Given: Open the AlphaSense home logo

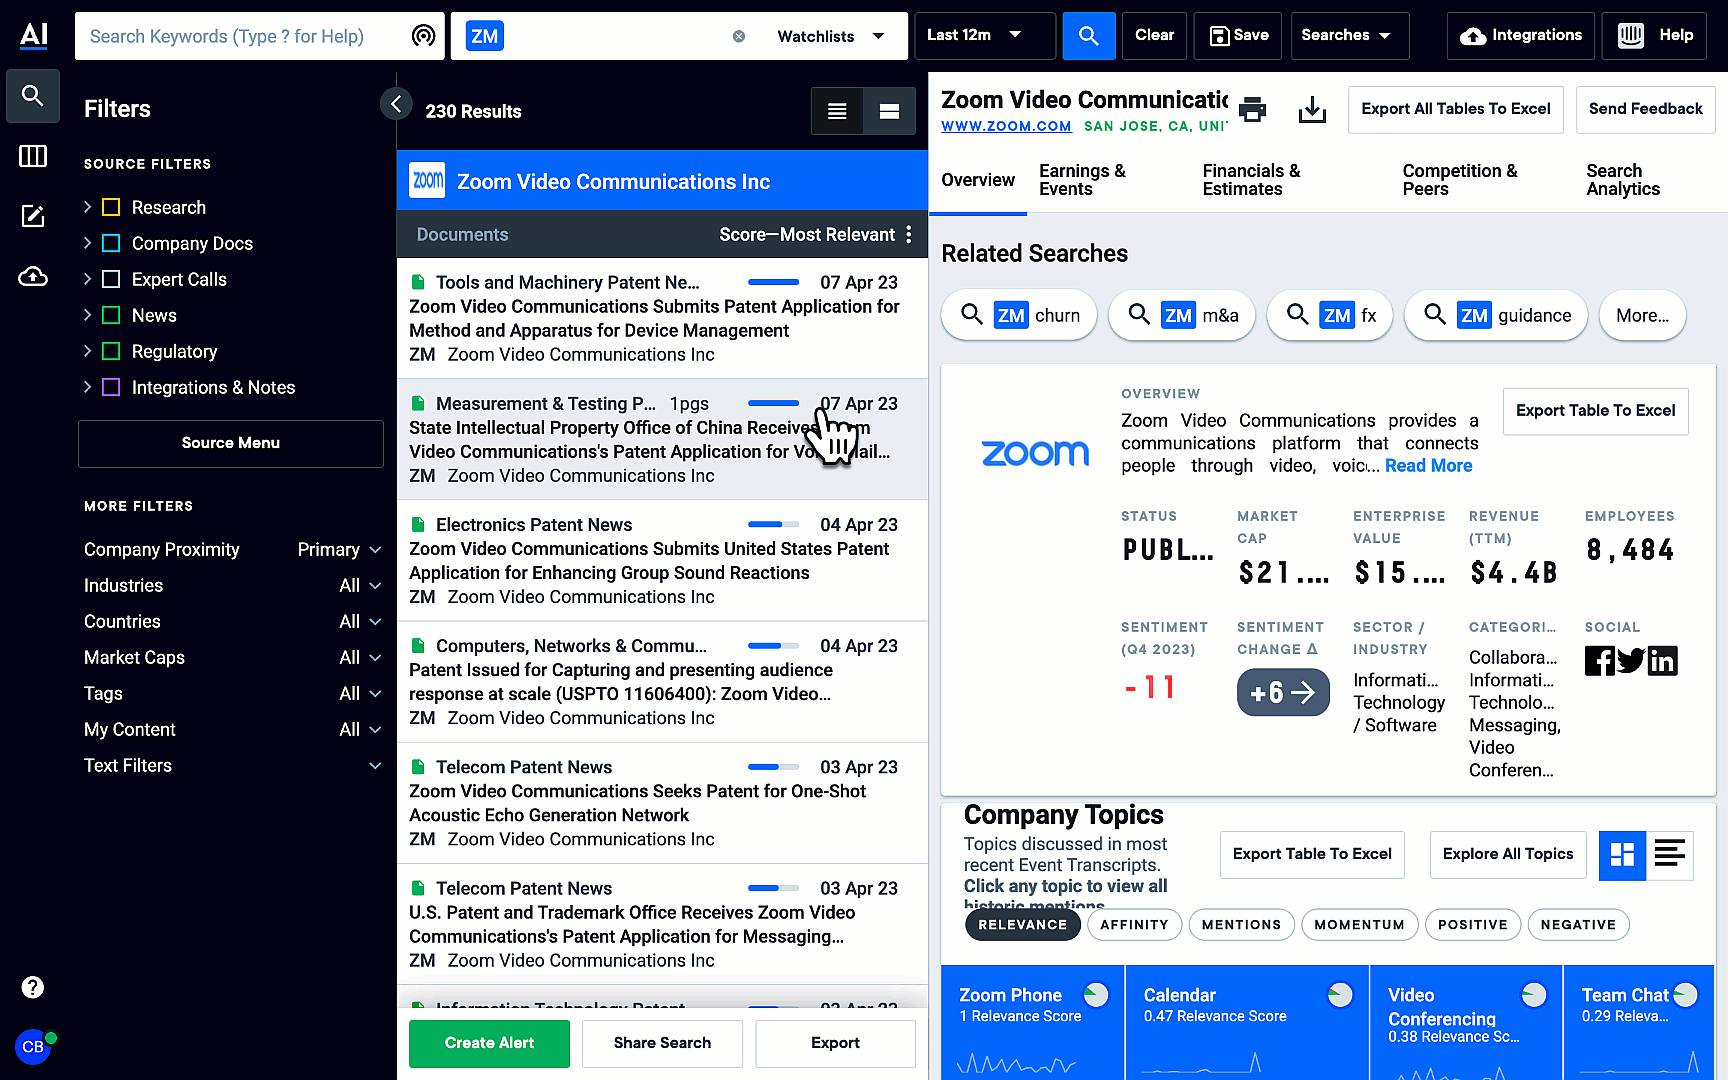Looking at the screenshot, I should pyautogui.click(x=33, y=35).
